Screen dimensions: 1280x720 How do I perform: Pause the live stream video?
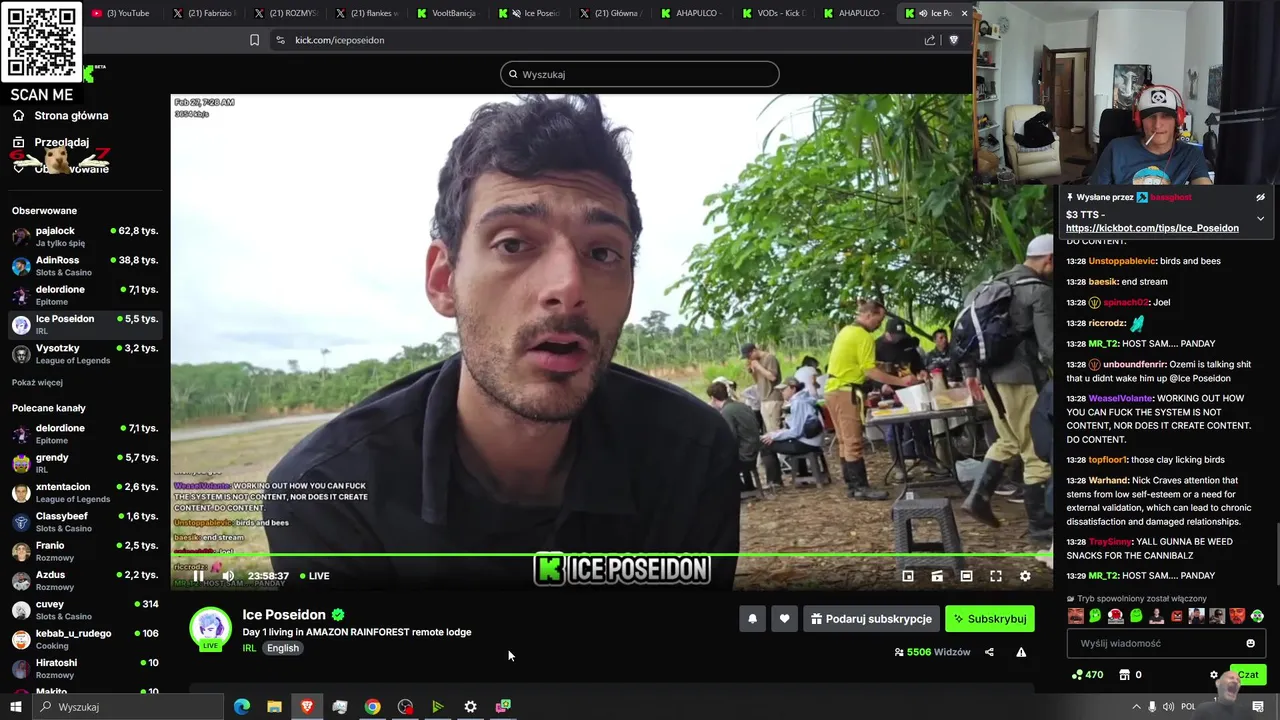pos(198,576)
